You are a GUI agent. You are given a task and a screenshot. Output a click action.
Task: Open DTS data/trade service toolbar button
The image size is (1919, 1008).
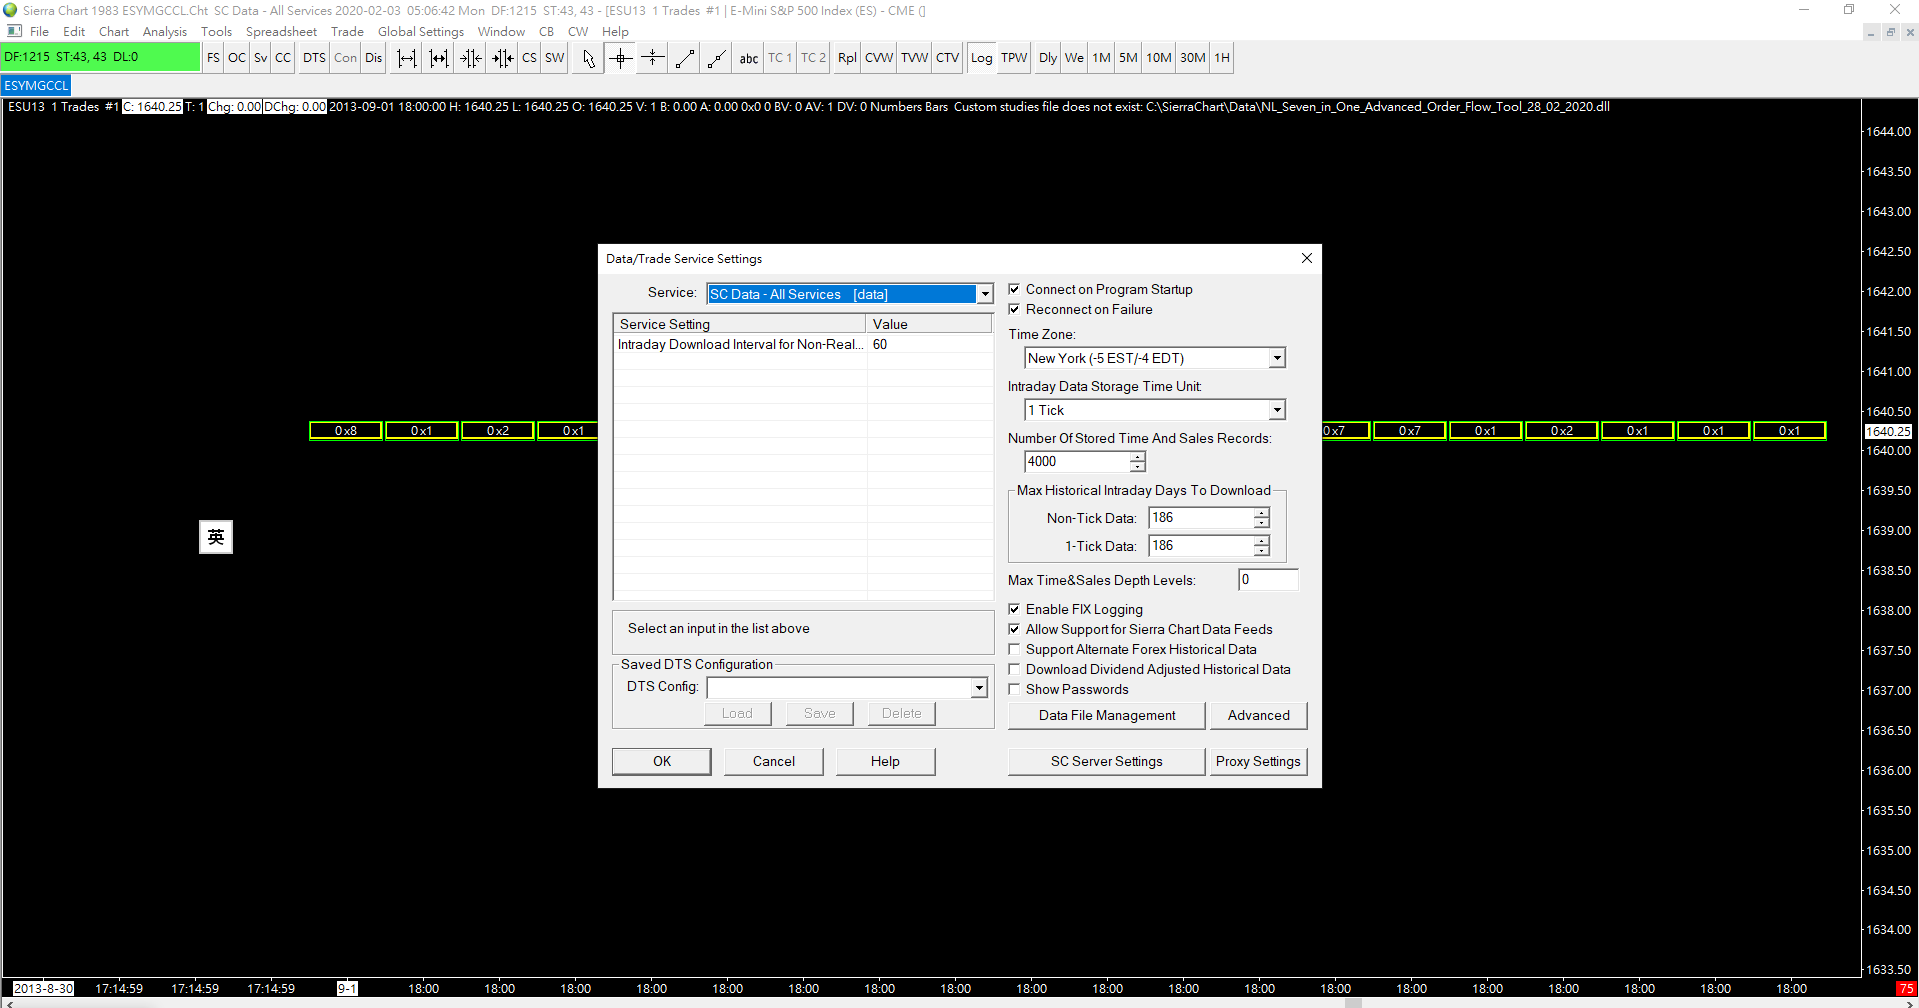[x=314, y=58]
